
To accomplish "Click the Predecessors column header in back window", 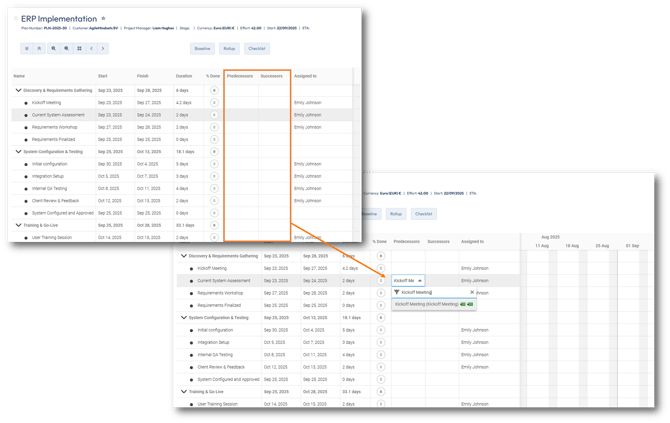I will 240,75.
